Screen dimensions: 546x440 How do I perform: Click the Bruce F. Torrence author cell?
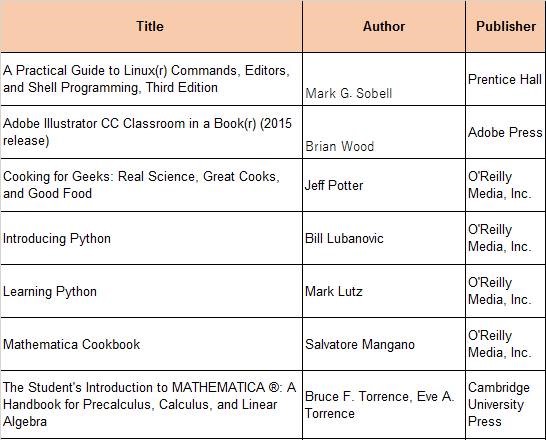click(384, 404)
